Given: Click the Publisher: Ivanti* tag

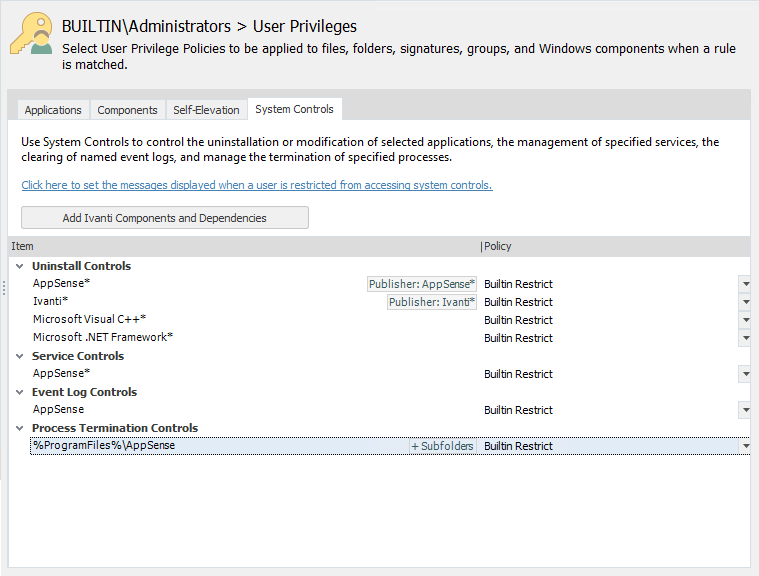Looking at the screenshot, I should tap(432, 302).
